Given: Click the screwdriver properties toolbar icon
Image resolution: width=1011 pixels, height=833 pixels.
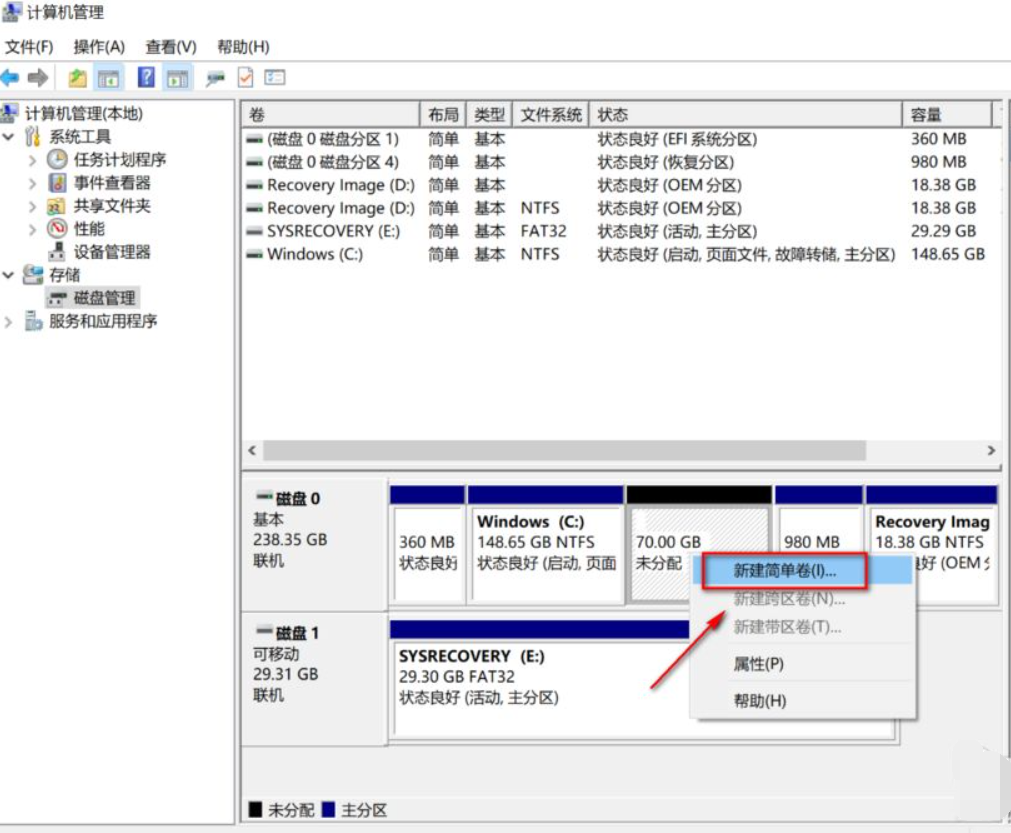Looking at the screenshot, I should point(214,77).
